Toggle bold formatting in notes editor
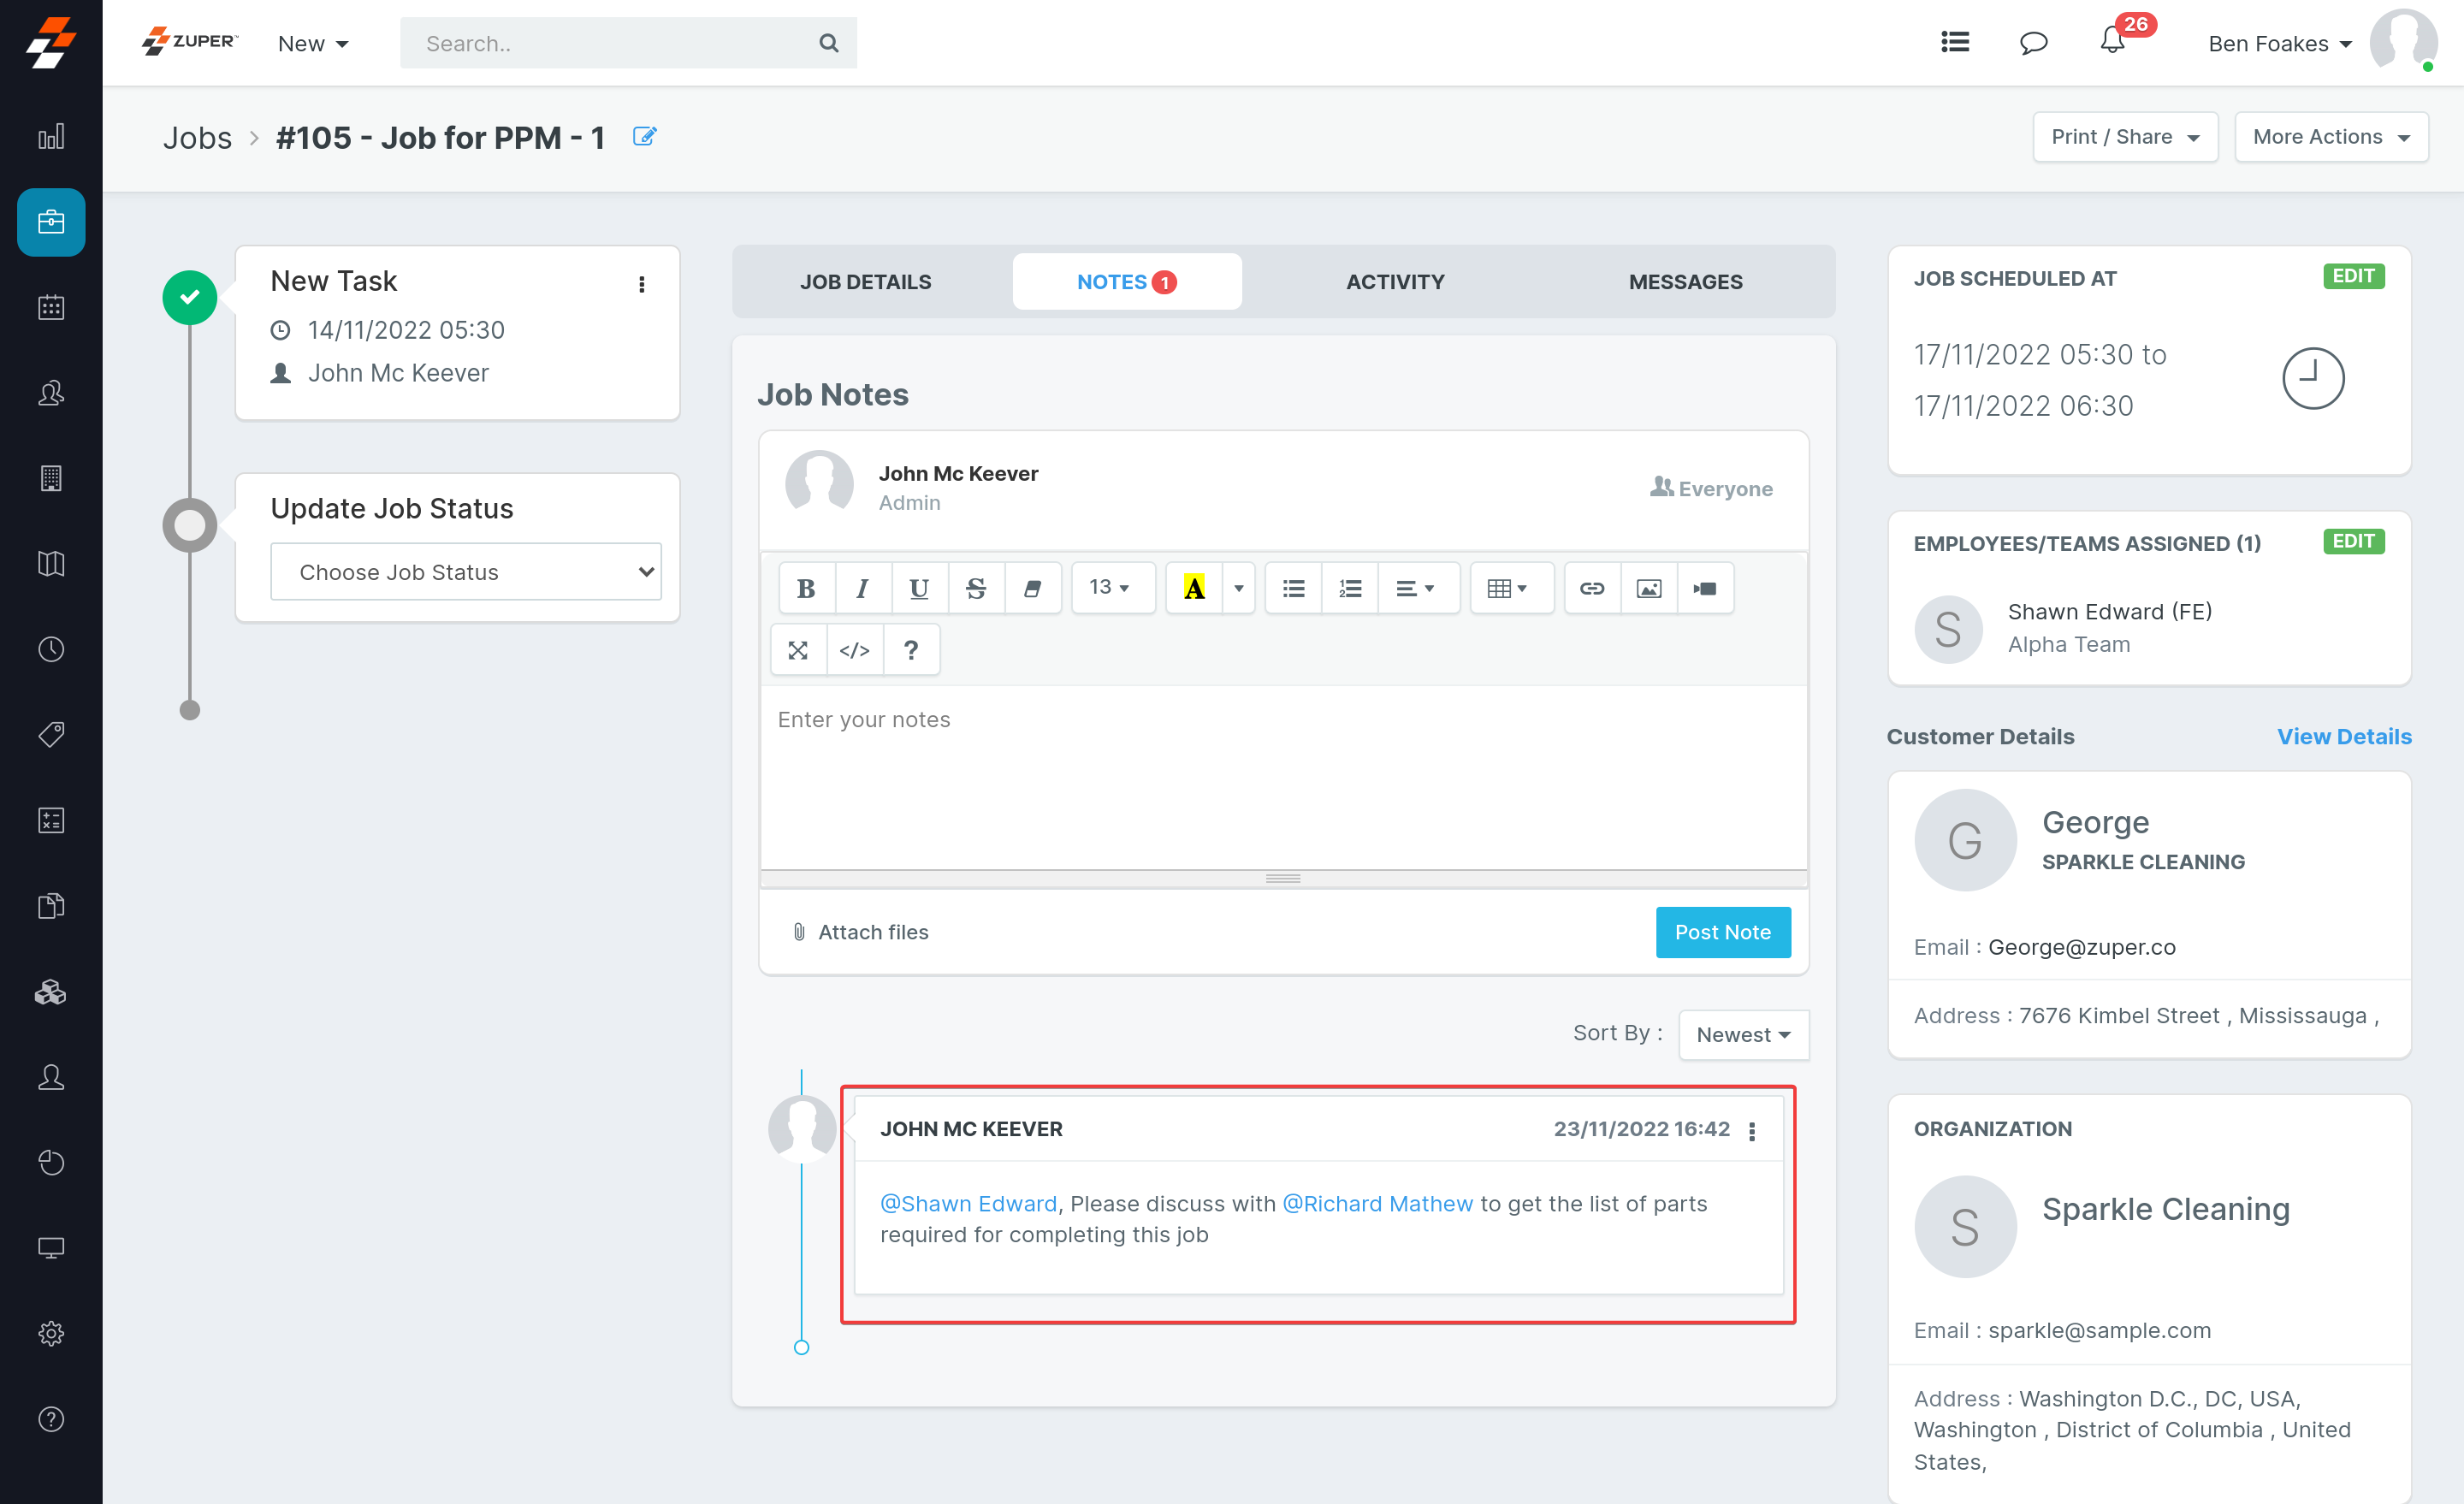The height and width of the screenshot is (1504, 2464). coord(806,588)
